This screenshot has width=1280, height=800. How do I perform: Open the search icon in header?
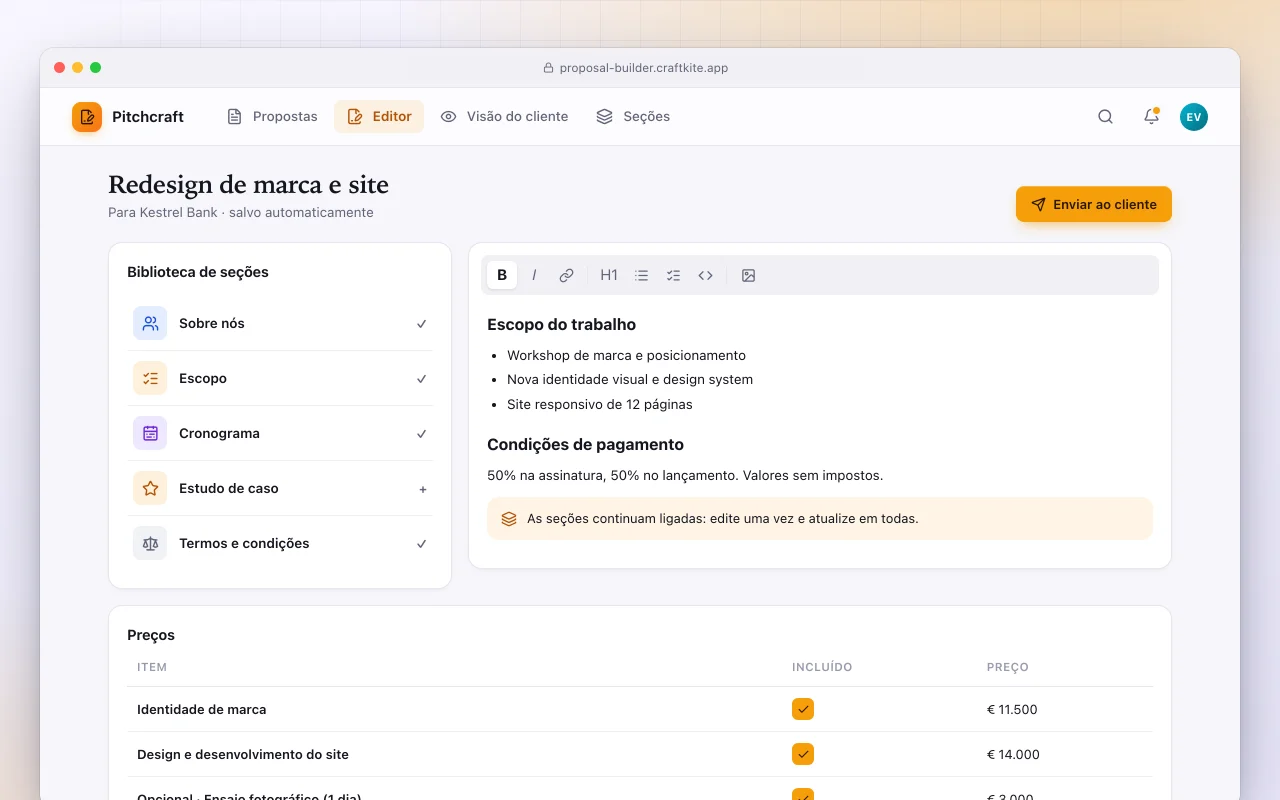click(1105, 117)
